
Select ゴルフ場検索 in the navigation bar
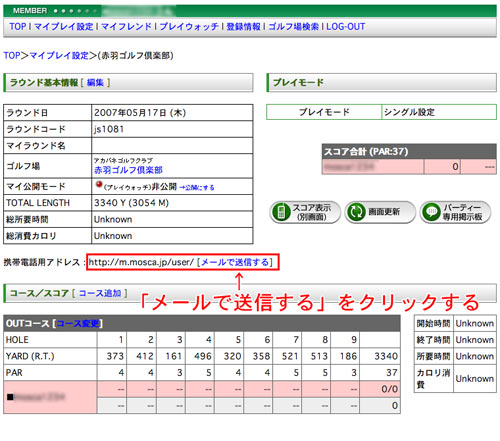(293, 27)
